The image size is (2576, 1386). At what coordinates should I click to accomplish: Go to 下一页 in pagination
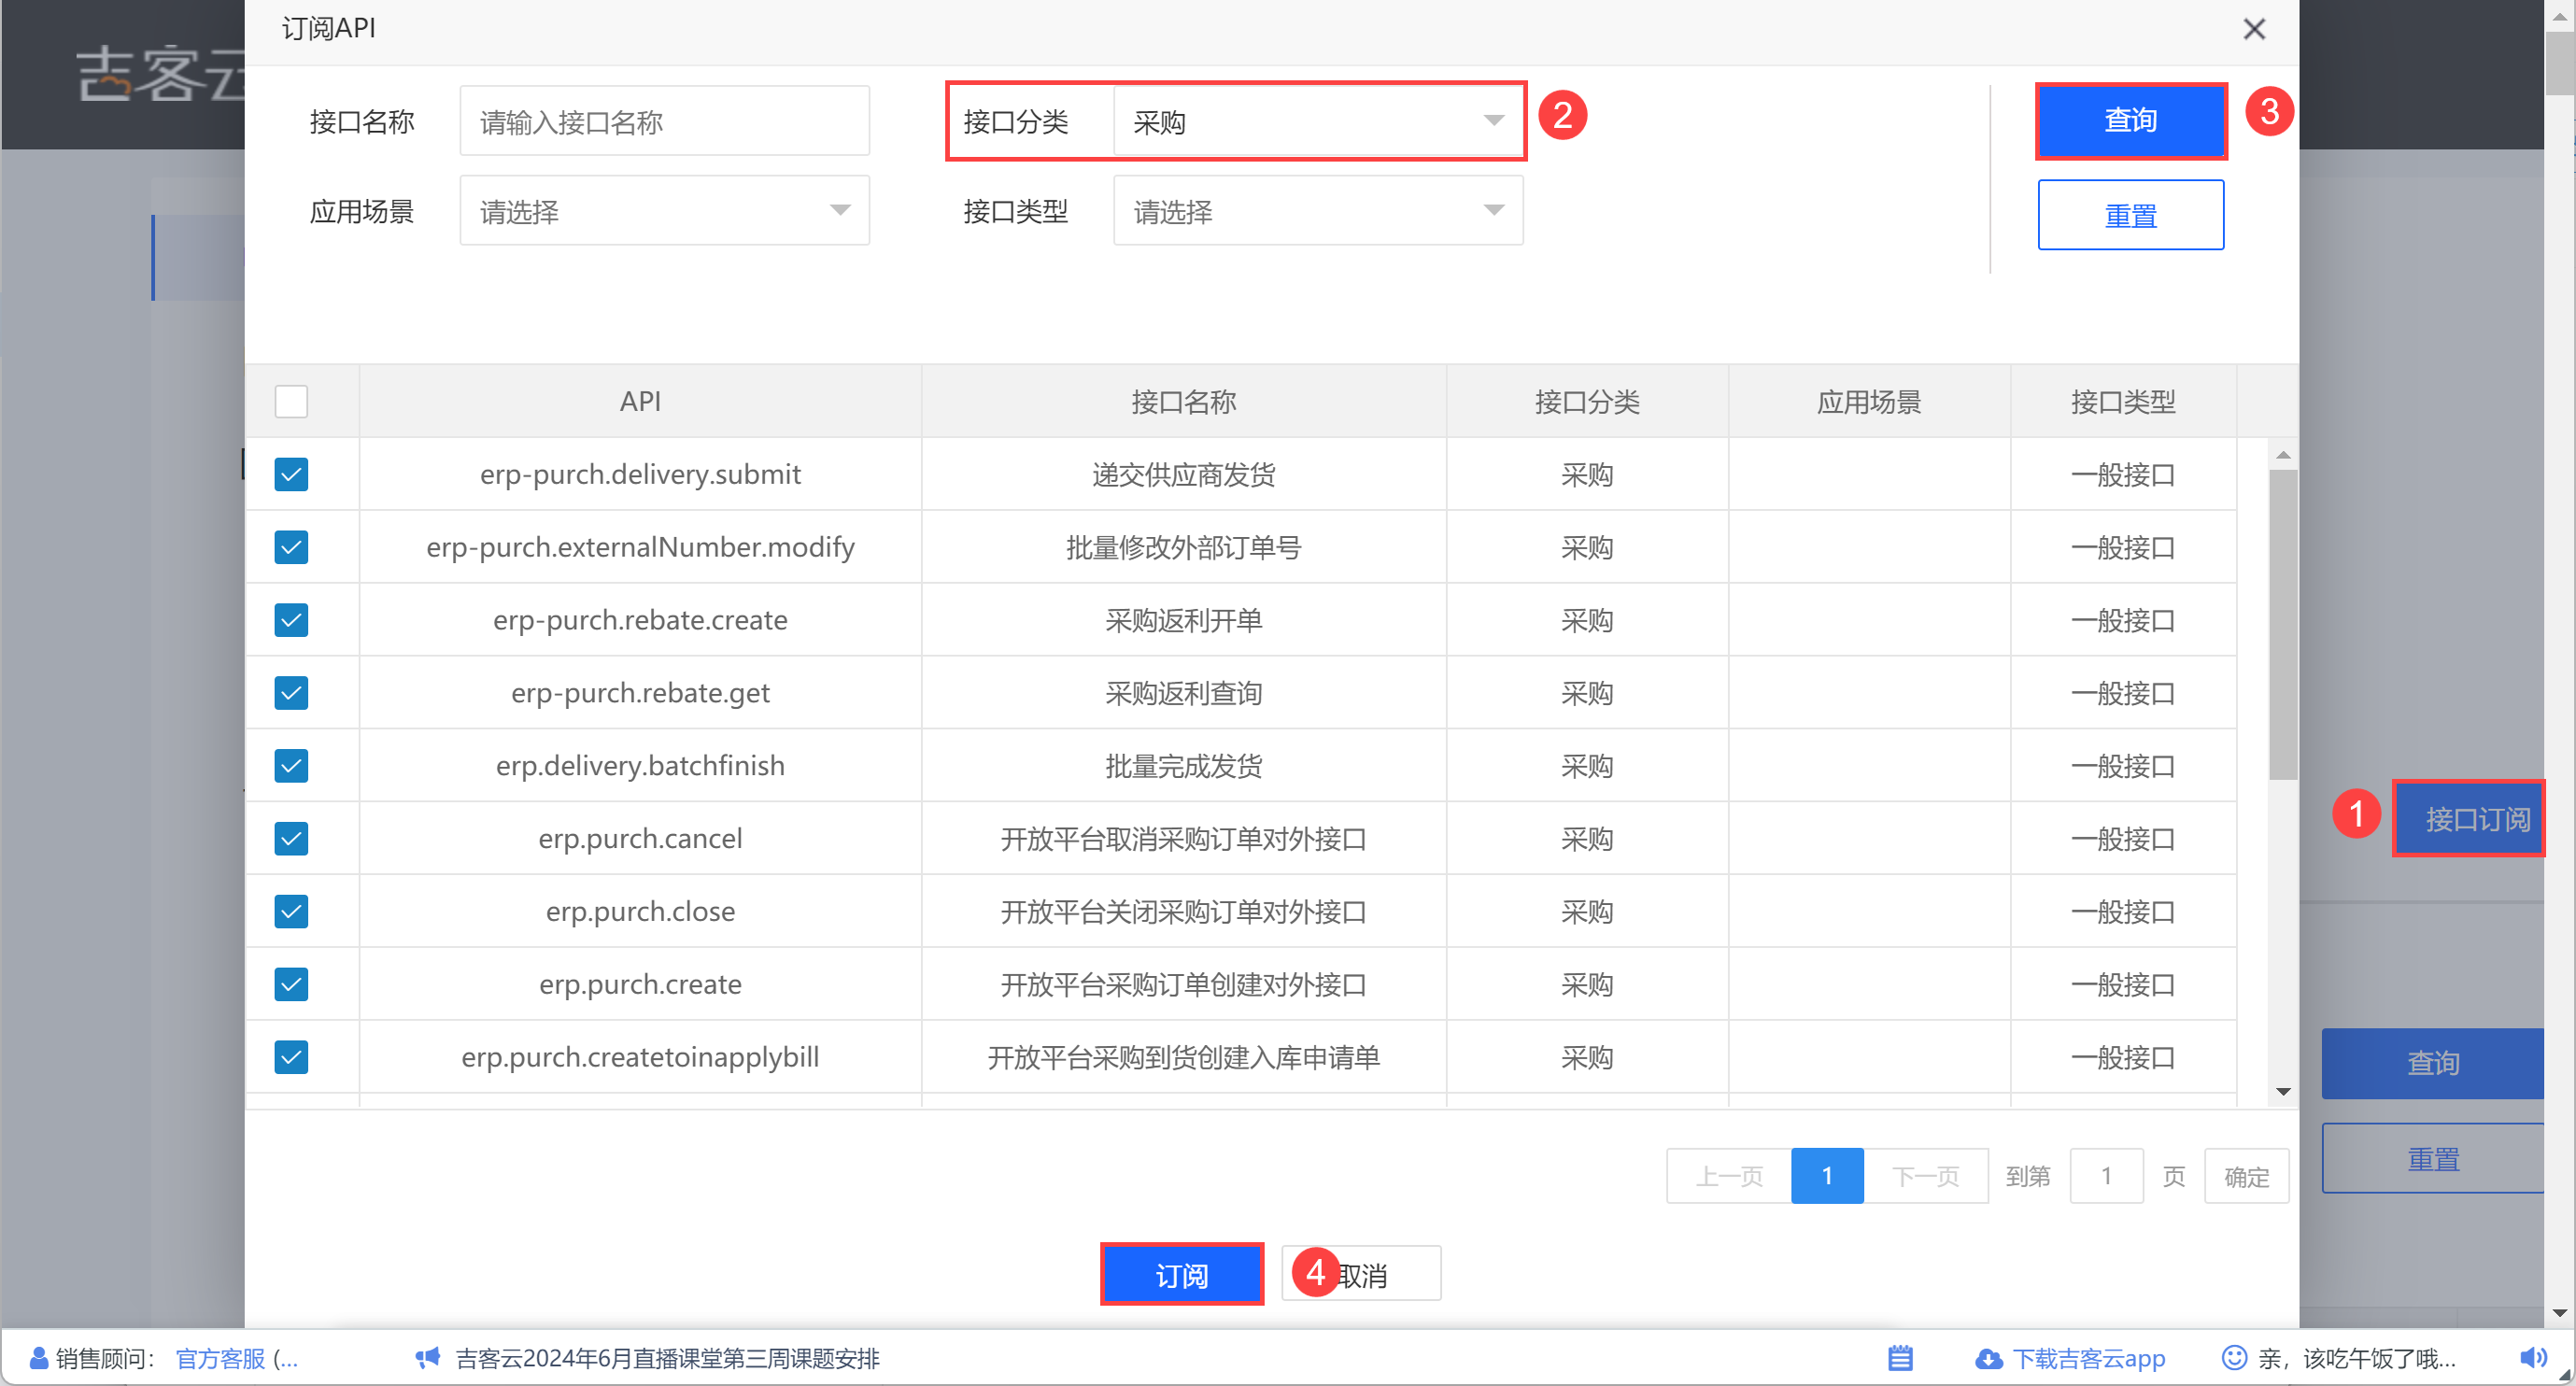[1925, 1176]
